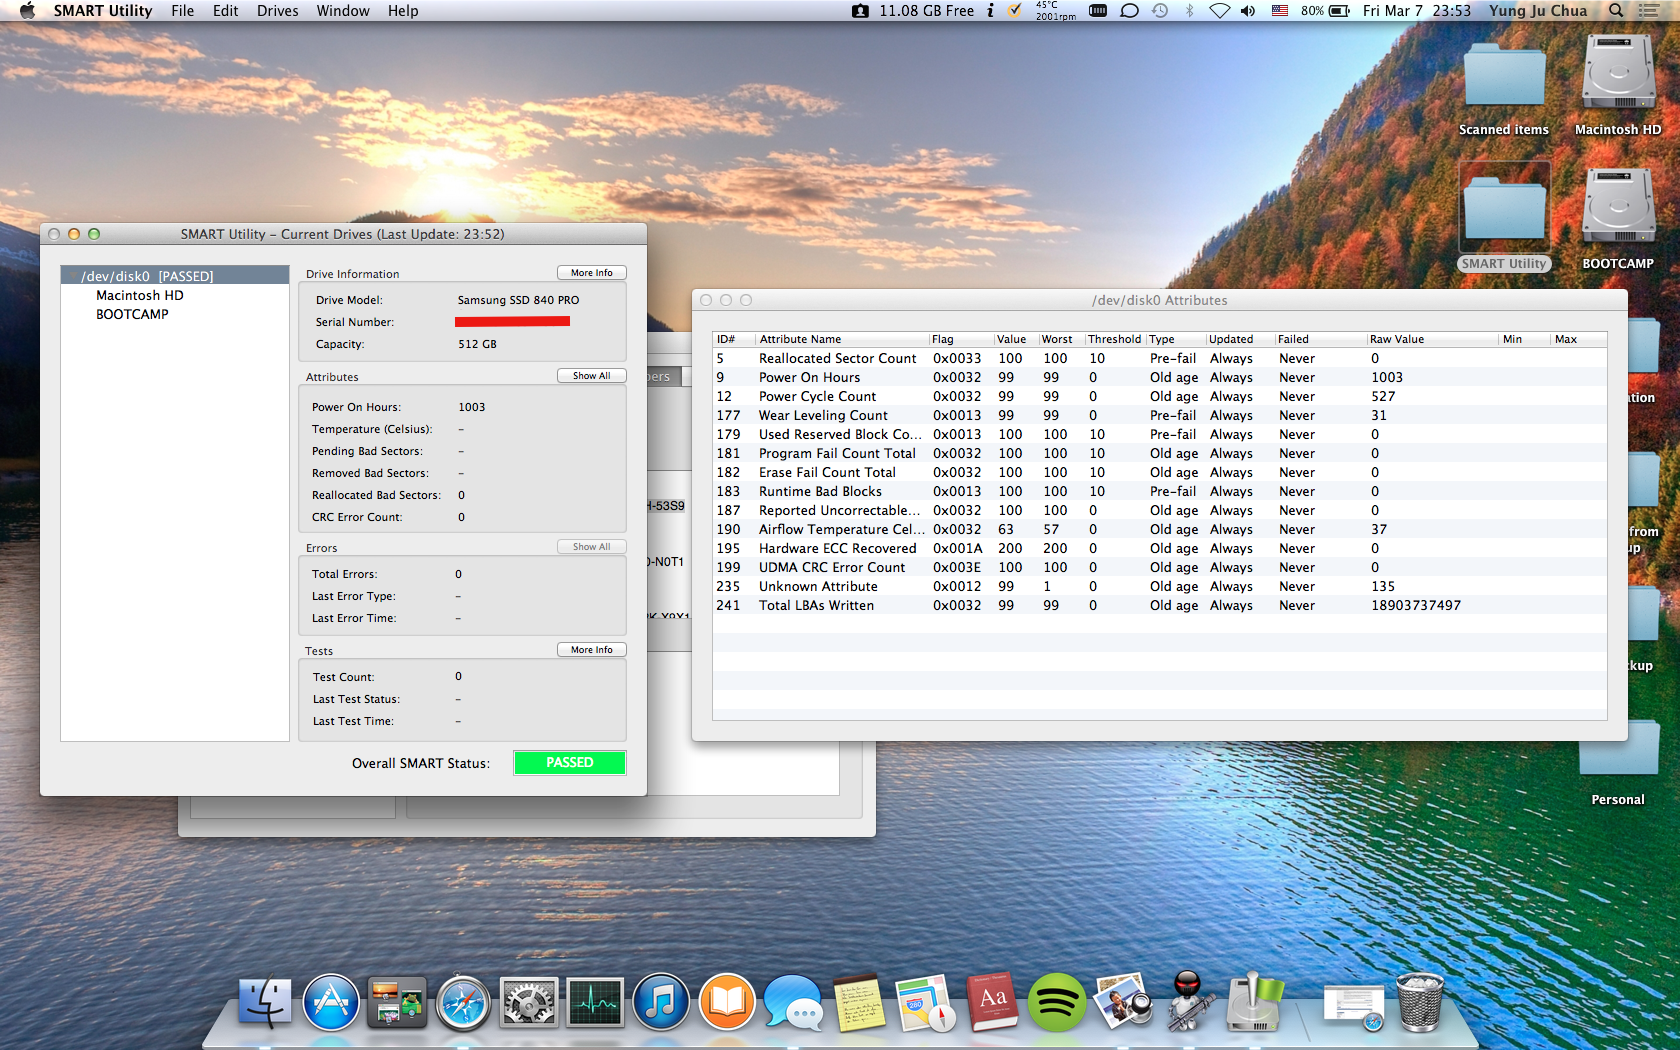Image resolution: width=1680 pixels, height=1050 pixels.
Task: Open Messages app in dock
Action: (793, 1002)
